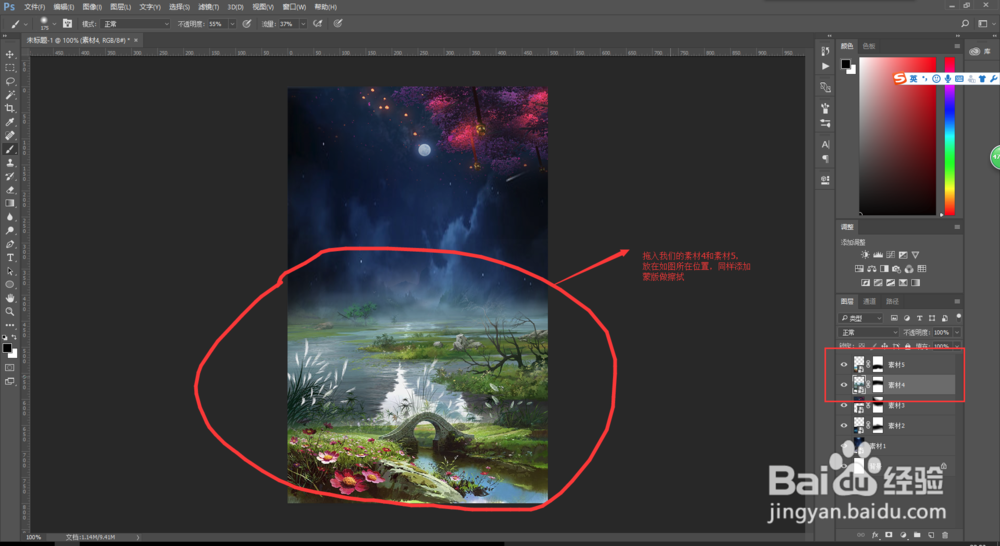Screen dimensions: 1000x546
Task: Hide the 素材3 layer
Action: [844, 405]
